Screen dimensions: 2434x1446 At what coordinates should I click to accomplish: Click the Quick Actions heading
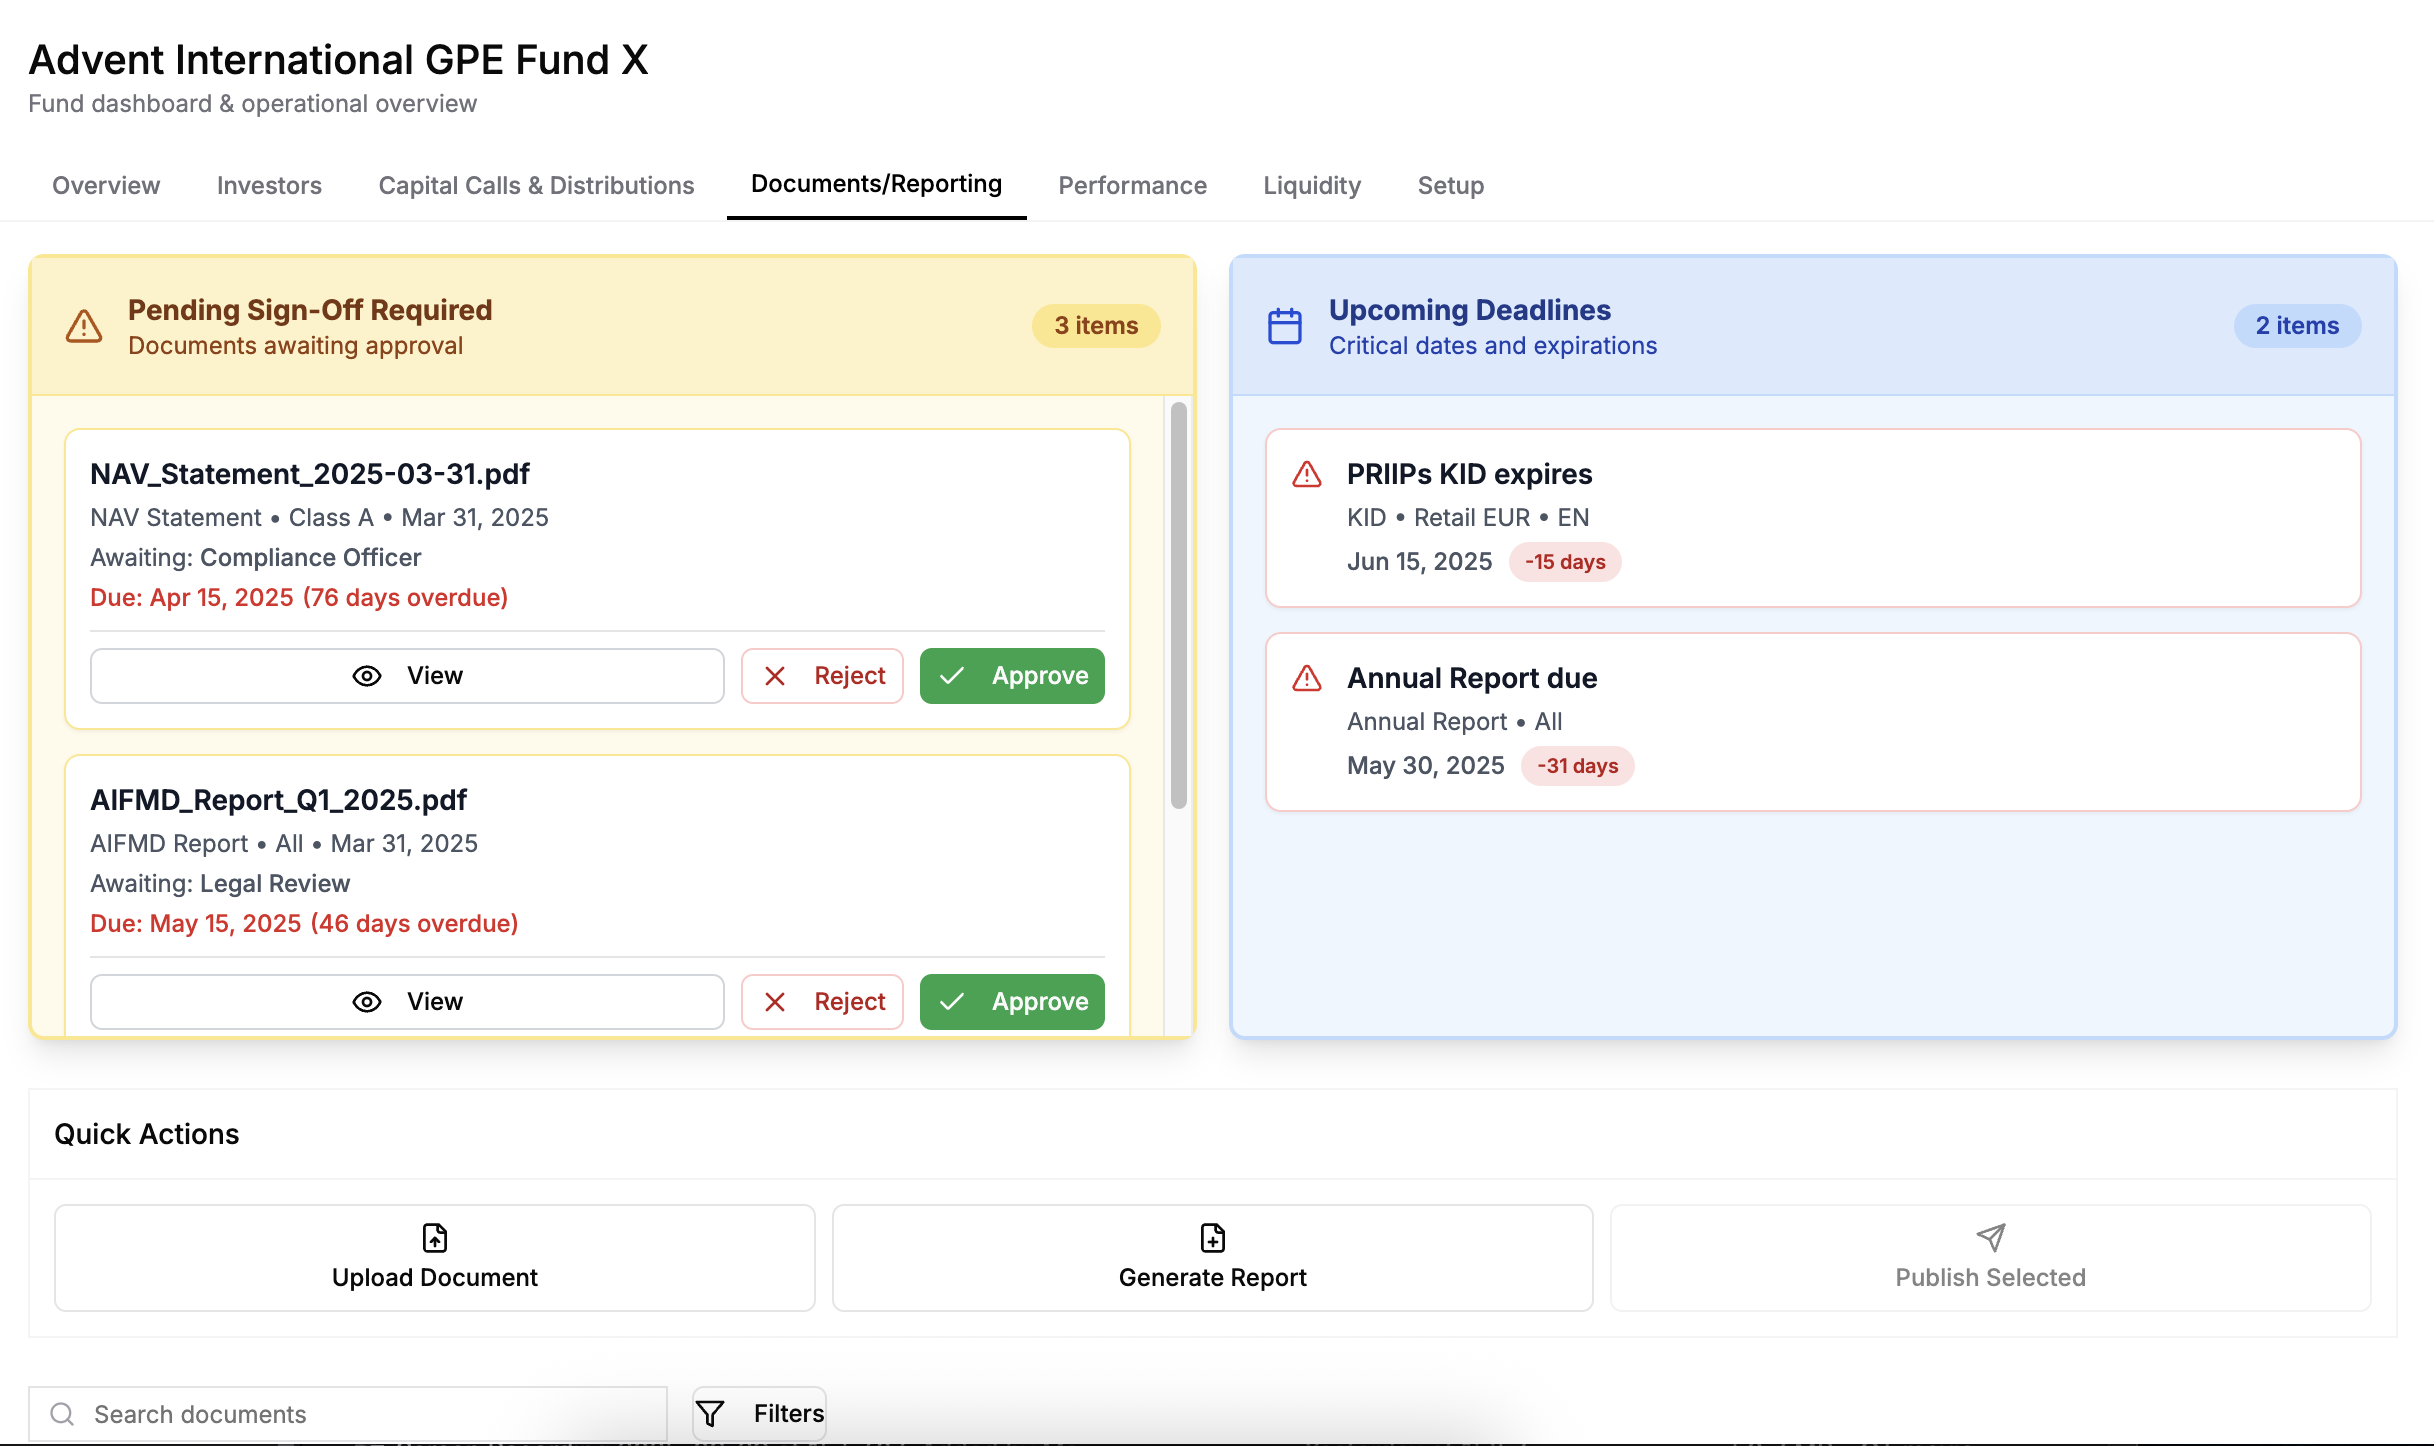[x=147, y=1134]
